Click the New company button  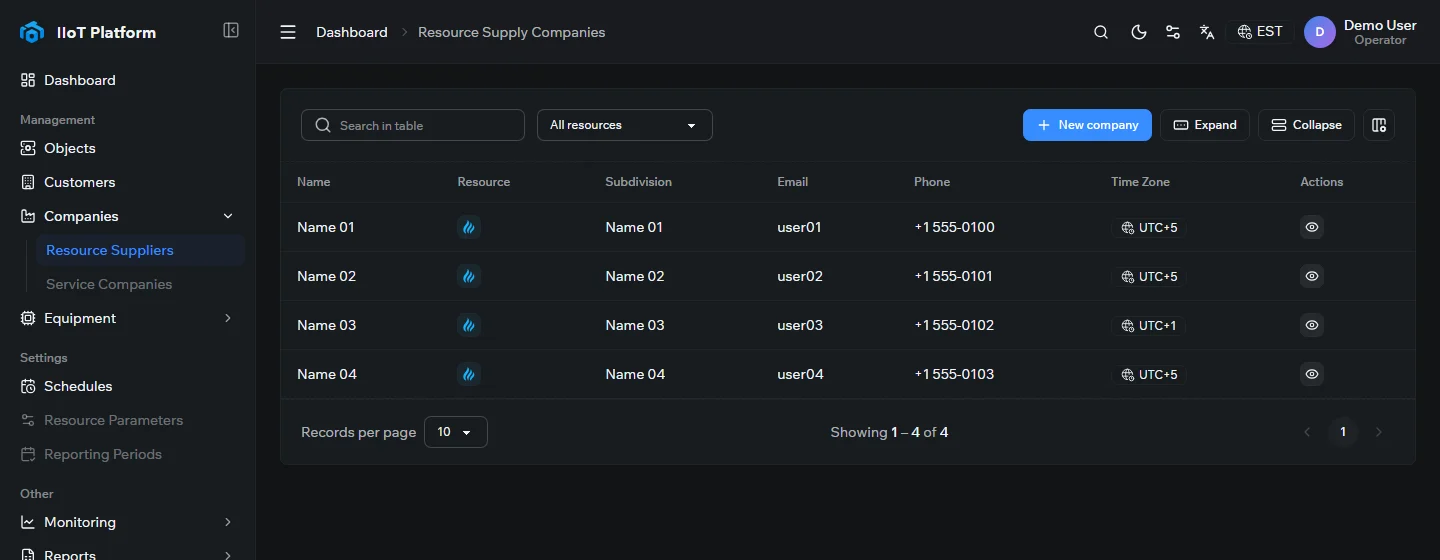[1087, 125]
